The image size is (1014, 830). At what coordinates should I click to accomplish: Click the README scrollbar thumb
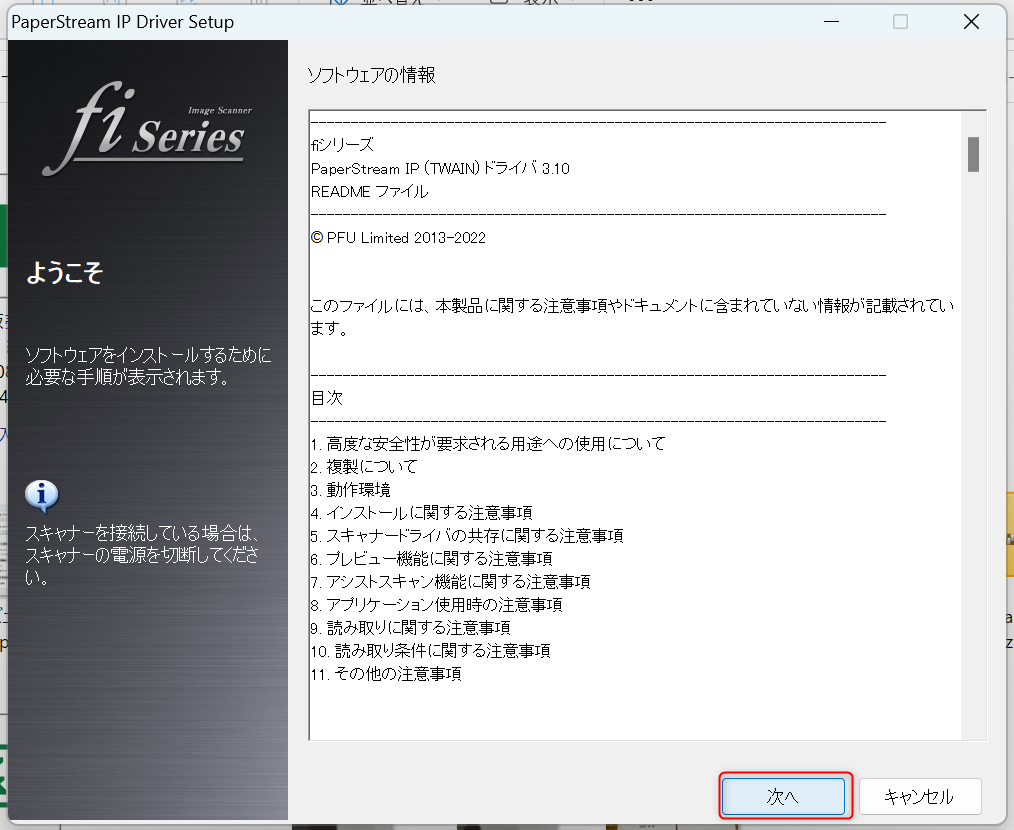point(973,154)
